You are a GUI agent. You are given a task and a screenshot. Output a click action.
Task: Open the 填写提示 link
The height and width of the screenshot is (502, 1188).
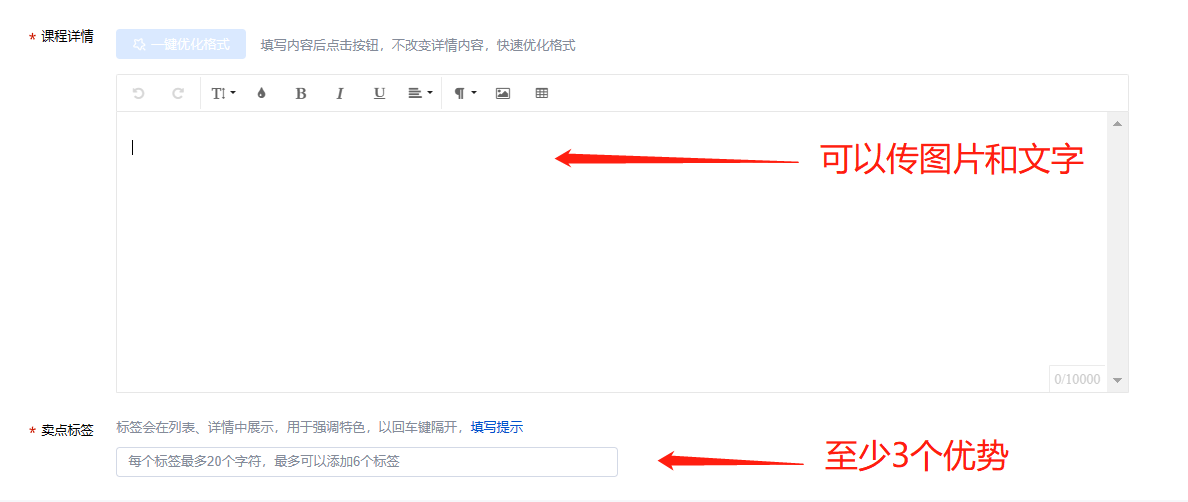pyautogui.click(x=497, y=427)
